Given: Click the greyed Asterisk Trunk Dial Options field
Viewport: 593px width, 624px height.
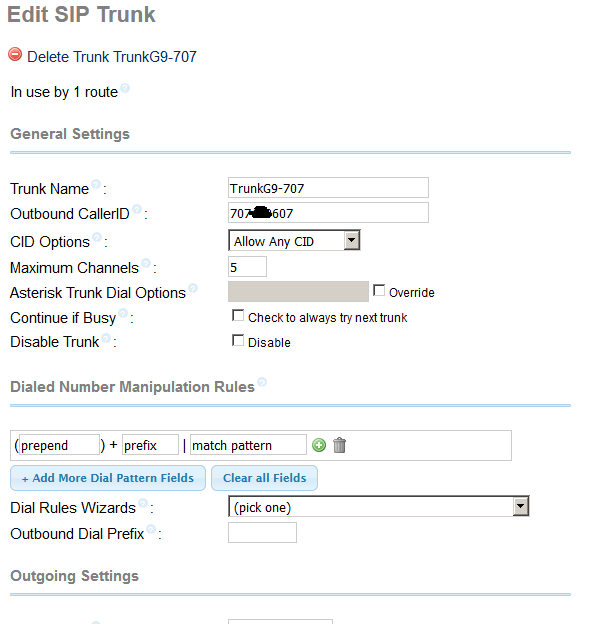Looking at the screenshot, I should [x=298, y=292].
